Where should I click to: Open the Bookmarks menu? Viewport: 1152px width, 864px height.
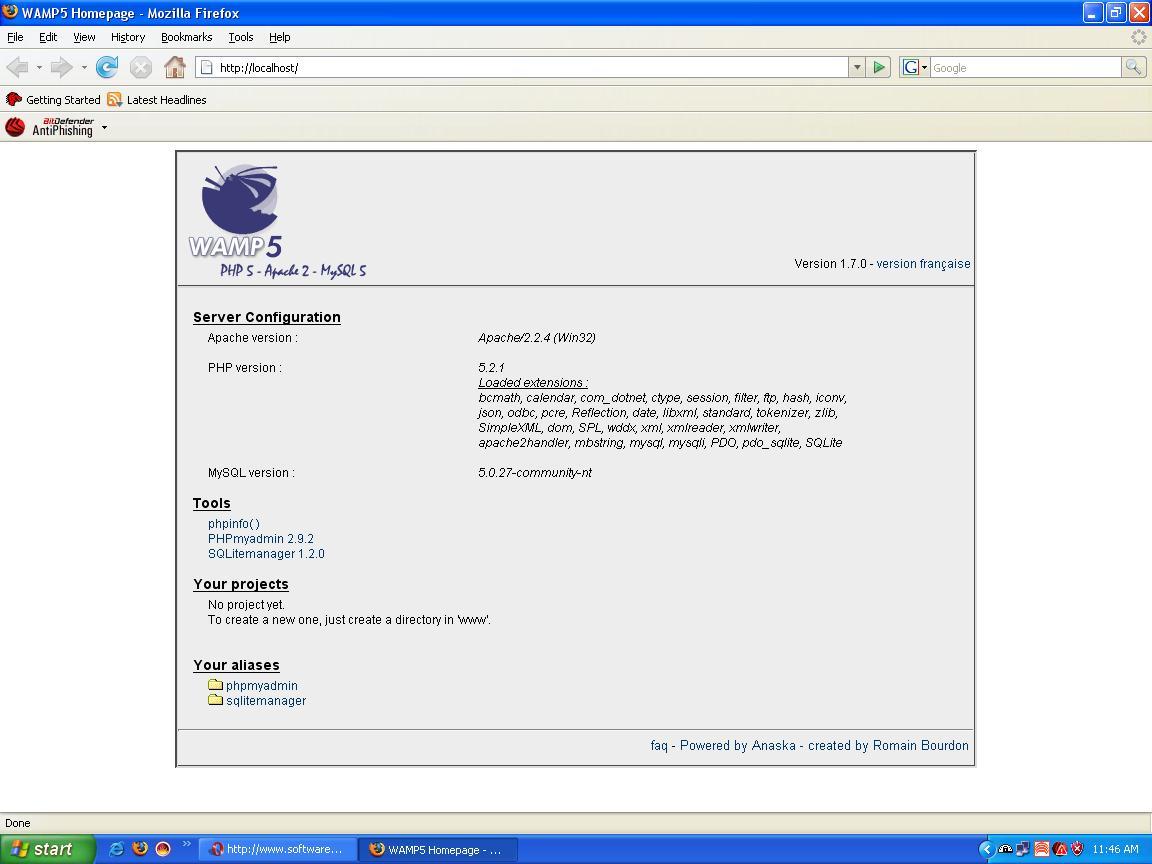[186, 37]
